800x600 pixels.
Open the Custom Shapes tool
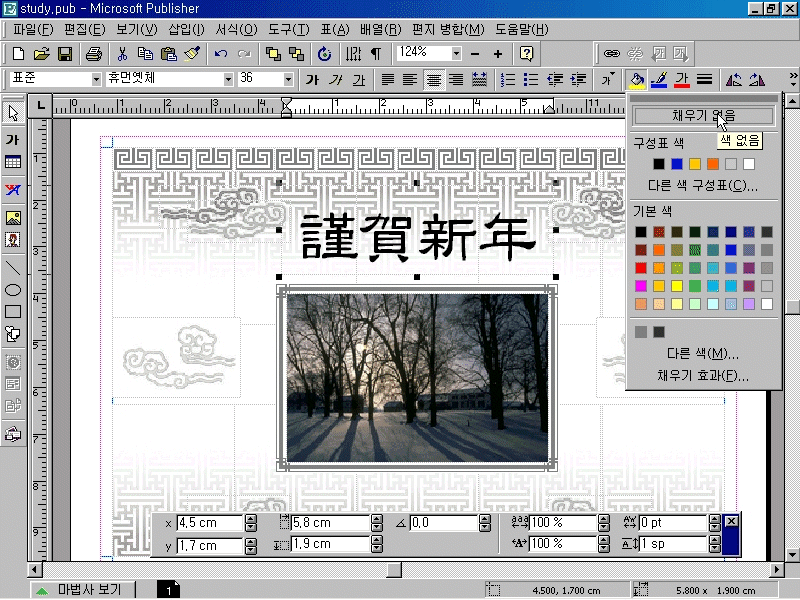click(13, 334)
